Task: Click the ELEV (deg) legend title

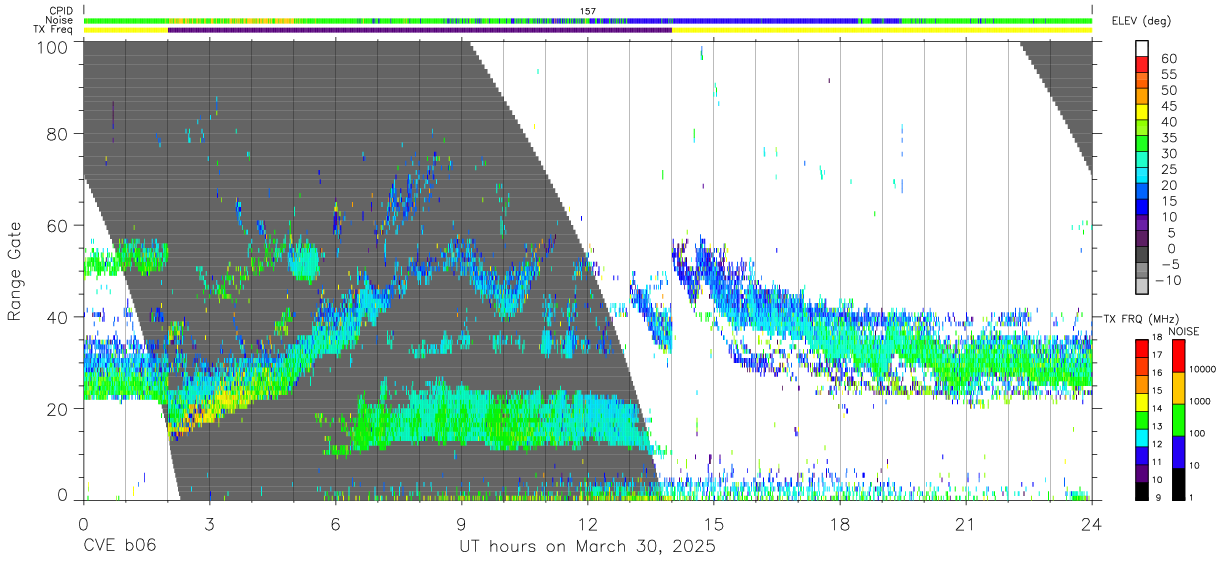Action: [x=1141, y=21]
